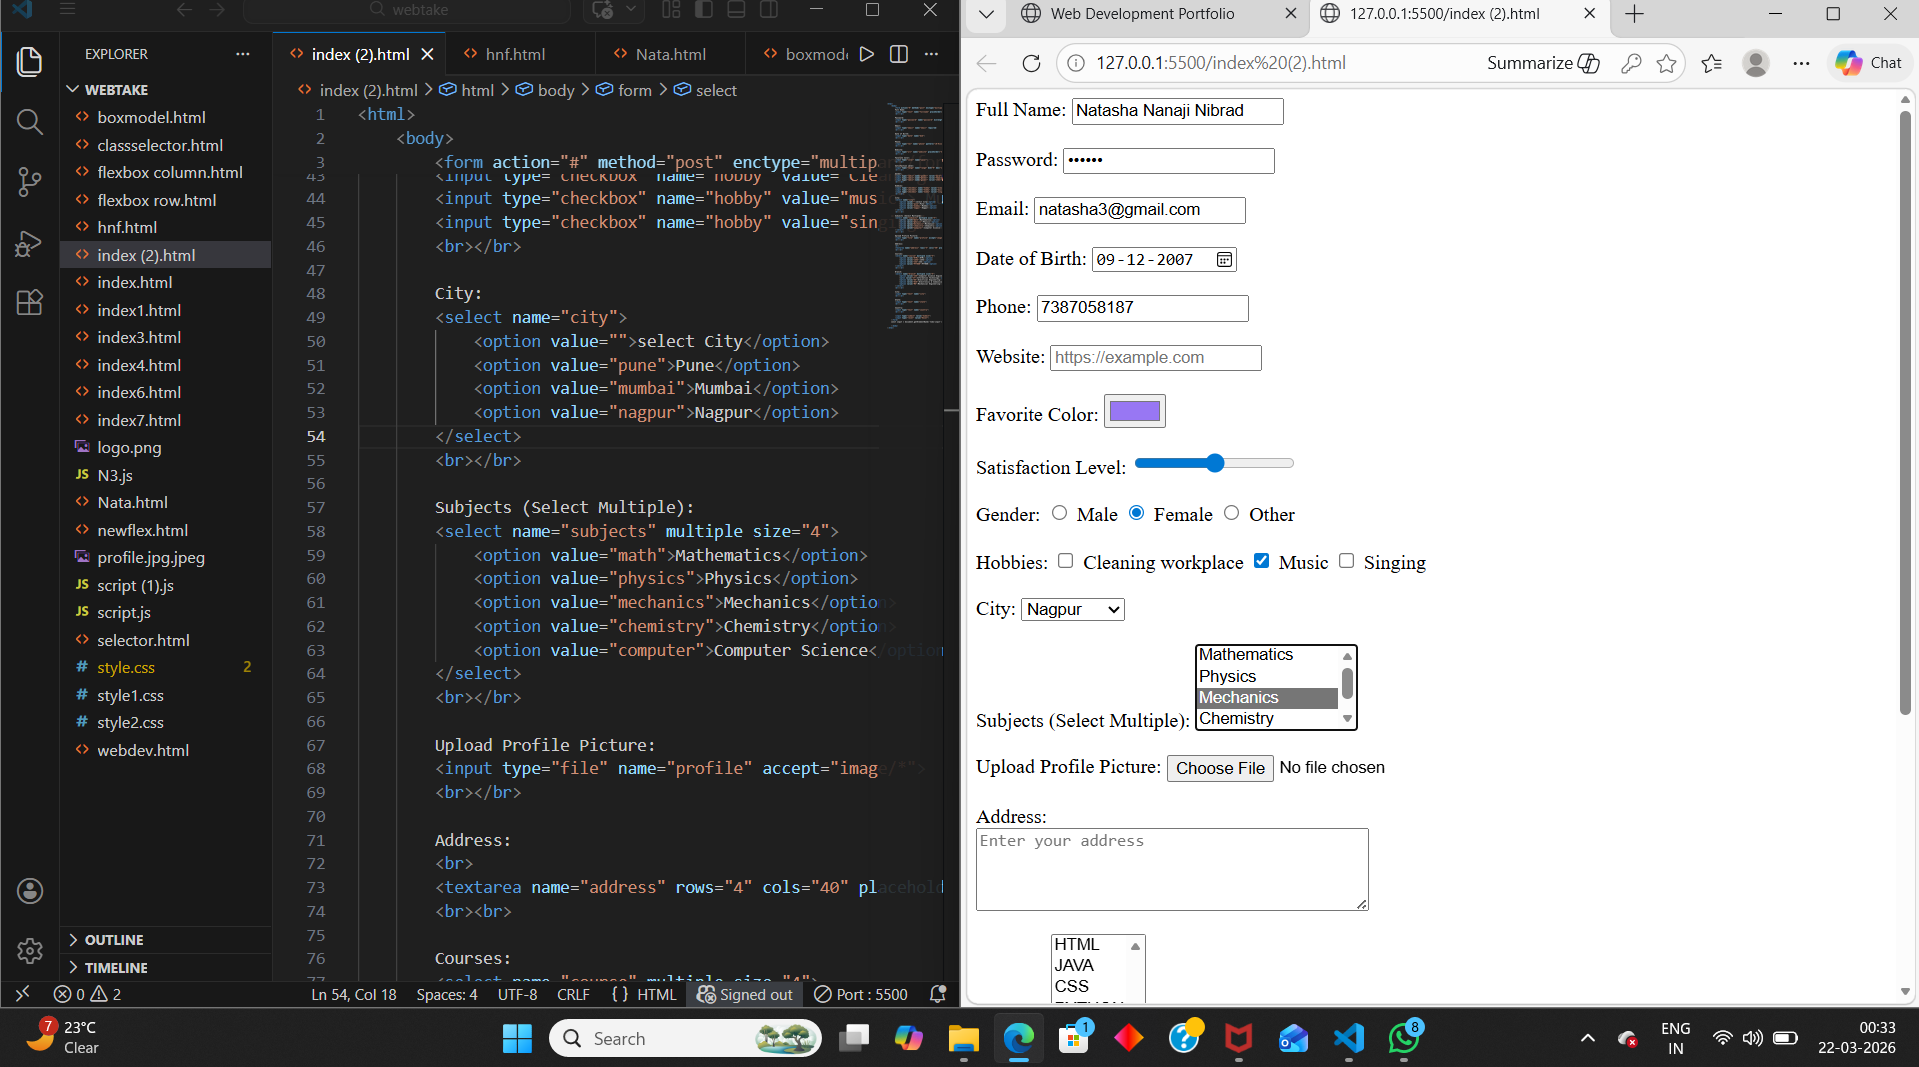Screen dimensions: 1919x1067
Task: Check the Singing hobby checkbox
Action: (1347, 561)
